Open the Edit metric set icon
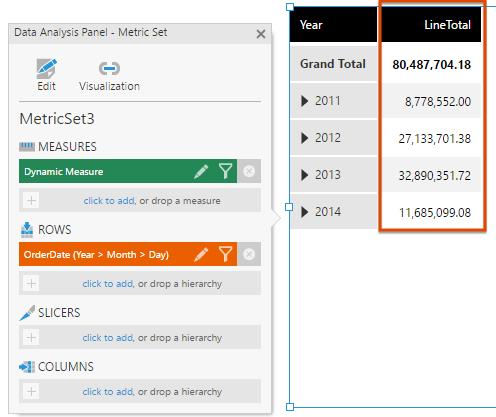Image resolution: width=496 pixels, height=417 pixels. 46,69
